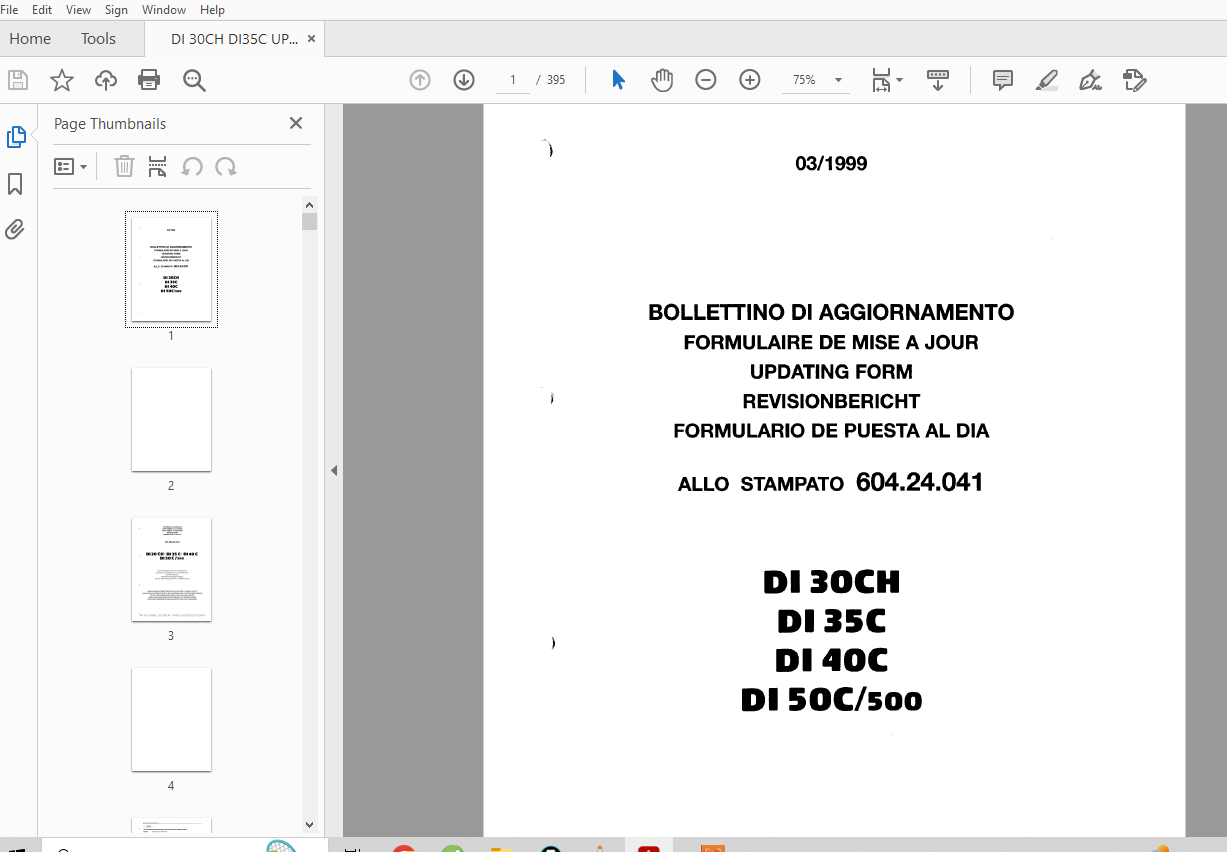Add document to starred files

point(62,80)
